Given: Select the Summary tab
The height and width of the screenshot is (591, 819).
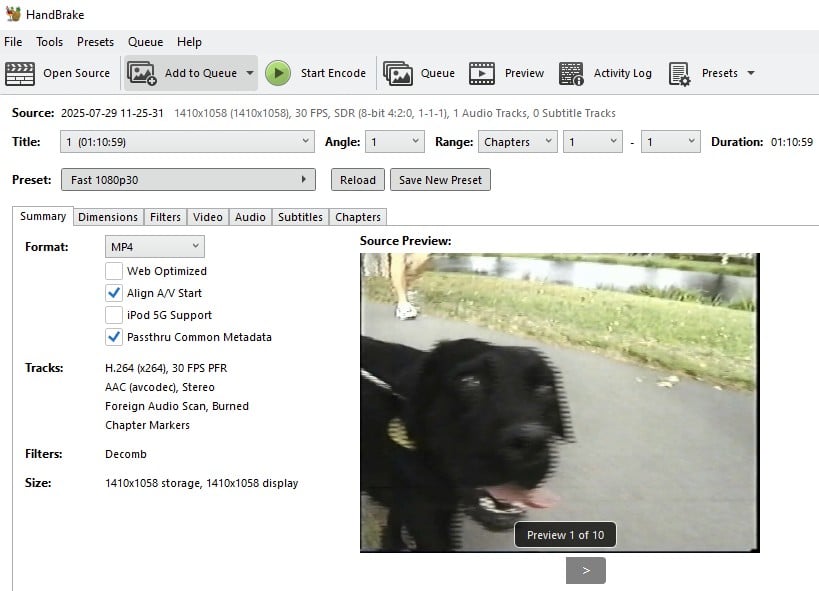Looking at the screenshot, I should (43, 216).
